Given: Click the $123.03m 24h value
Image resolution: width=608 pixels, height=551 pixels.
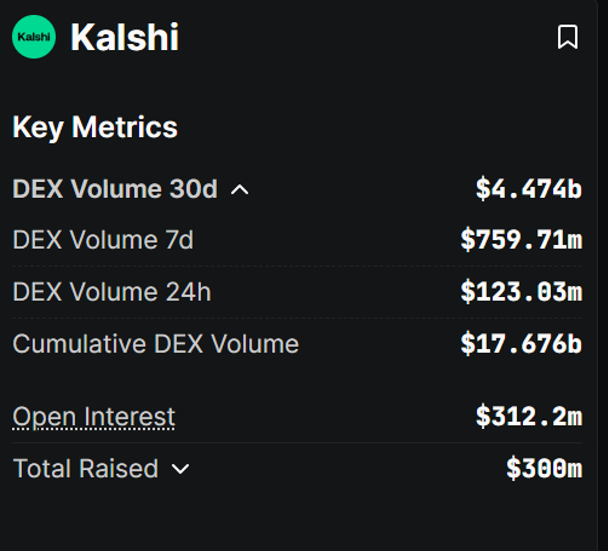Looking at the screenshot, I should pos(521,292).
